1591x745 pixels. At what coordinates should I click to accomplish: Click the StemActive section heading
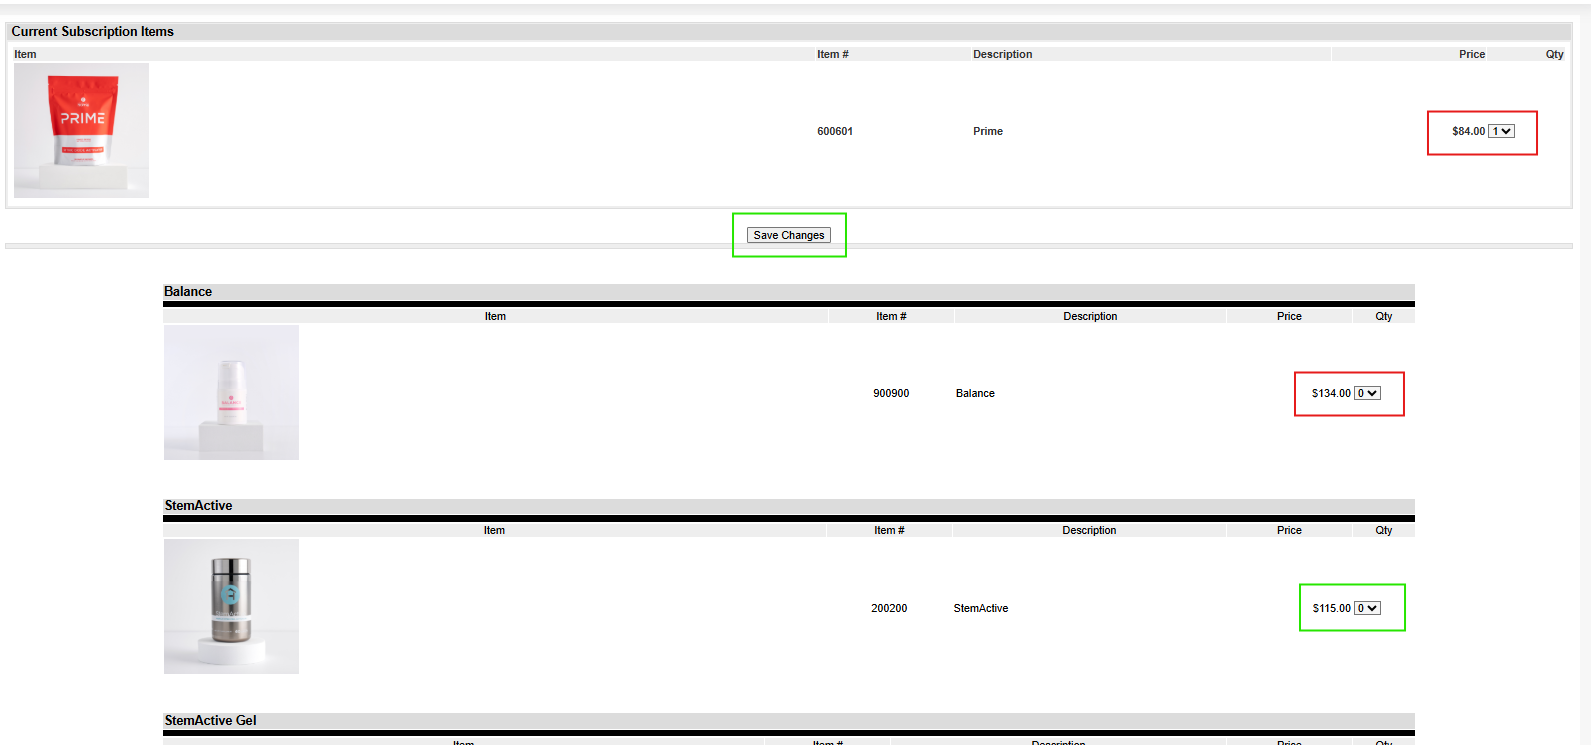tap(198, 506)
